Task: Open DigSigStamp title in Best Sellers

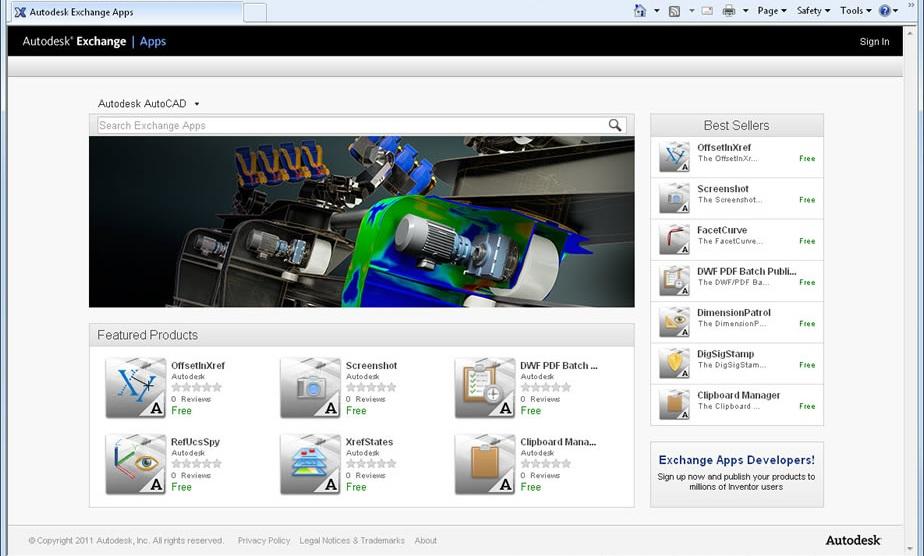Action: [x=725, y=353]
